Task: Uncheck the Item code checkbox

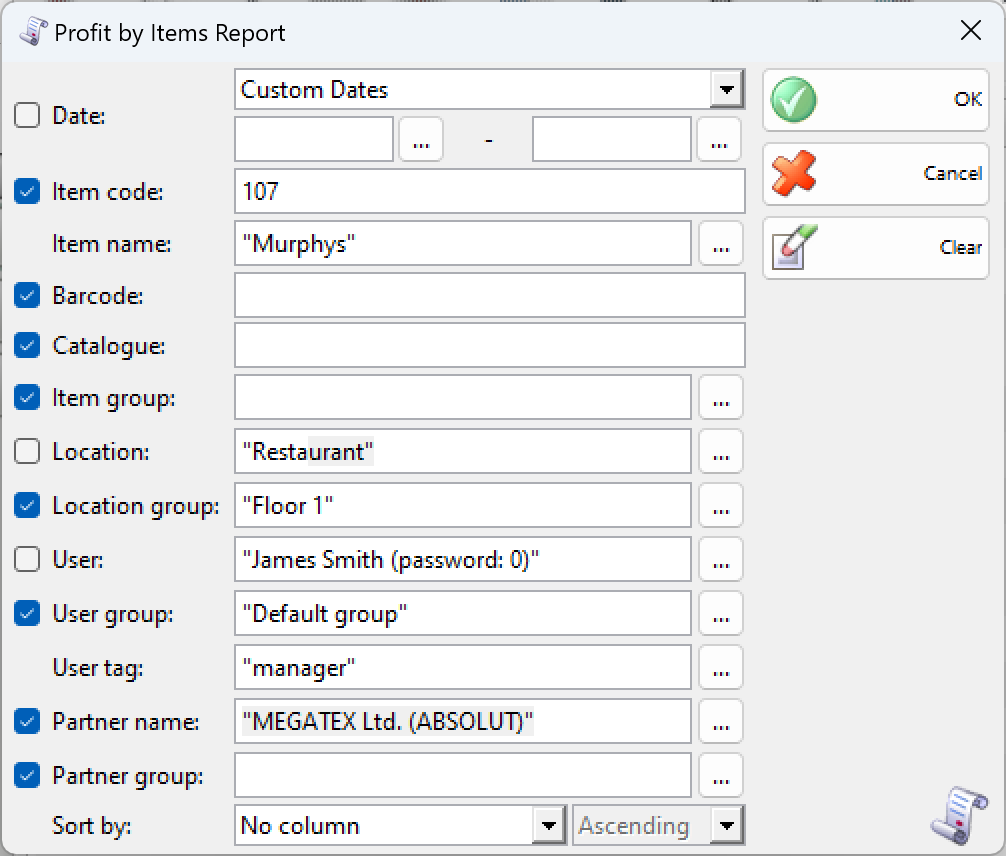Action: [27, 191]
